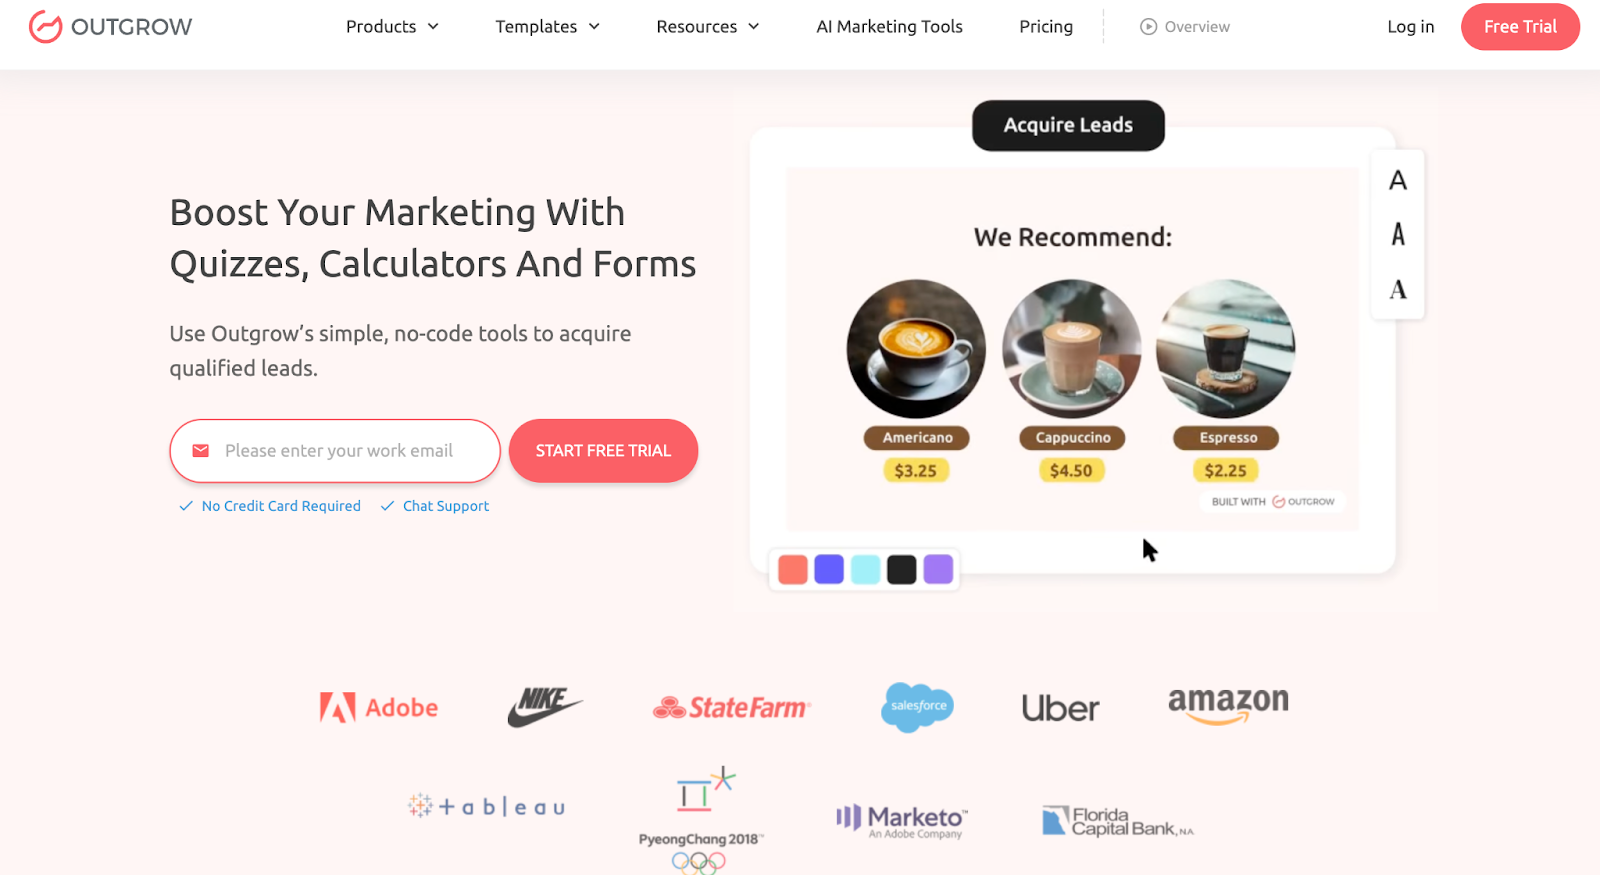Screen dimensions: 1600x875
Task: Click the Outgrow logo icon
Action: click(x=45, y=27)
